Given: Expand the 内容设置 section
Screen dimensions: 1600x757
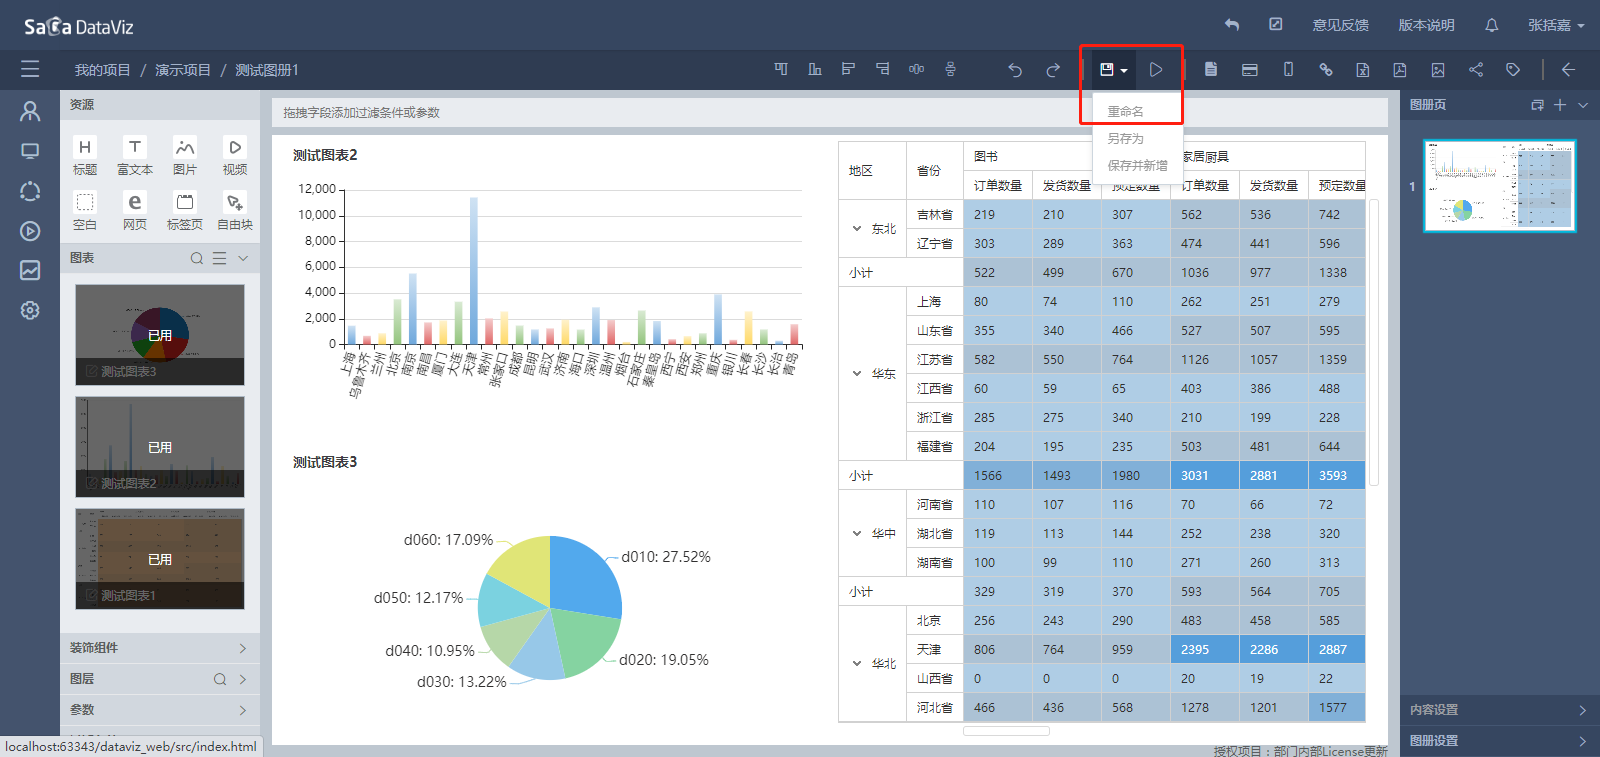Looking at the screenshot, I should coord(1500,710).
